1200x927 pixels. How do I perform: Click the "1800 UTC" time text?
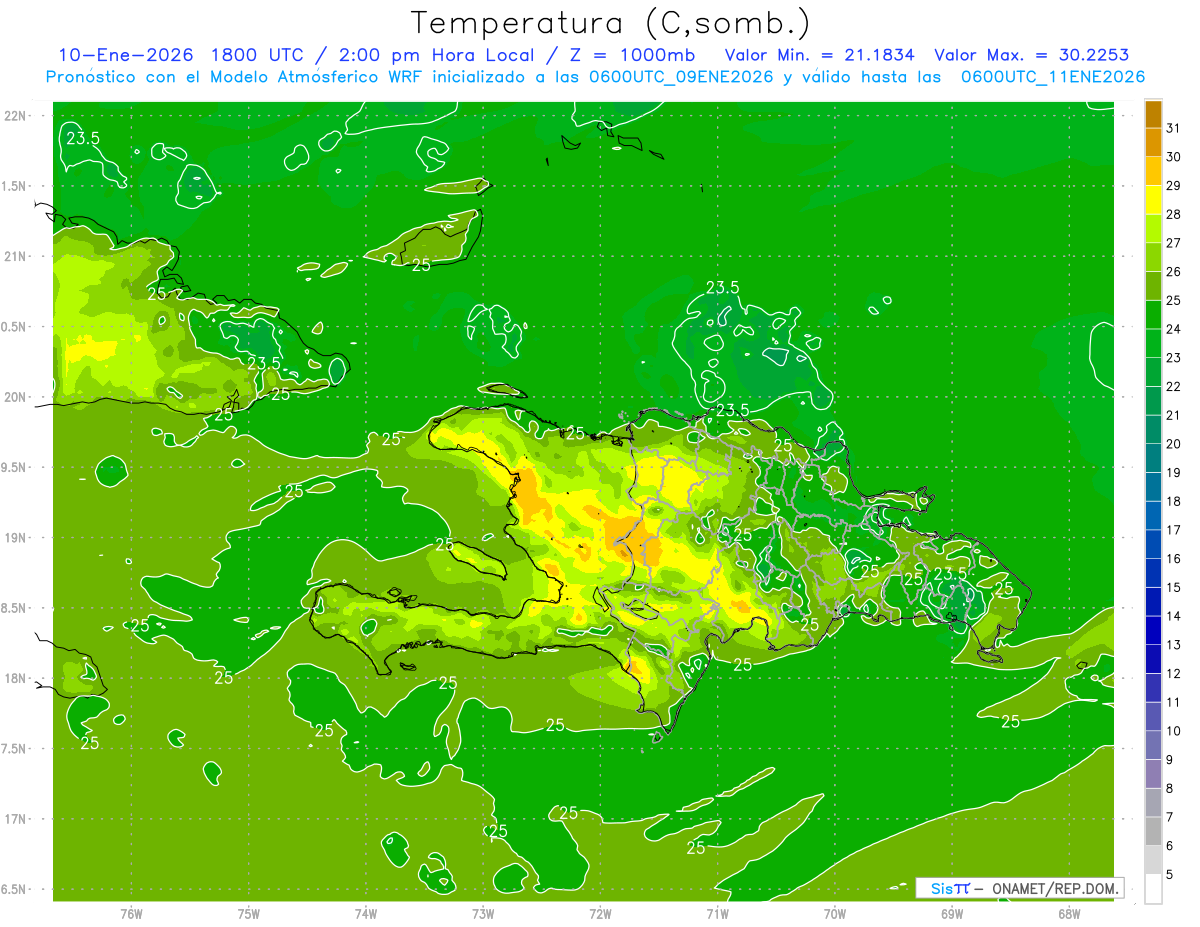click(257, 55)
